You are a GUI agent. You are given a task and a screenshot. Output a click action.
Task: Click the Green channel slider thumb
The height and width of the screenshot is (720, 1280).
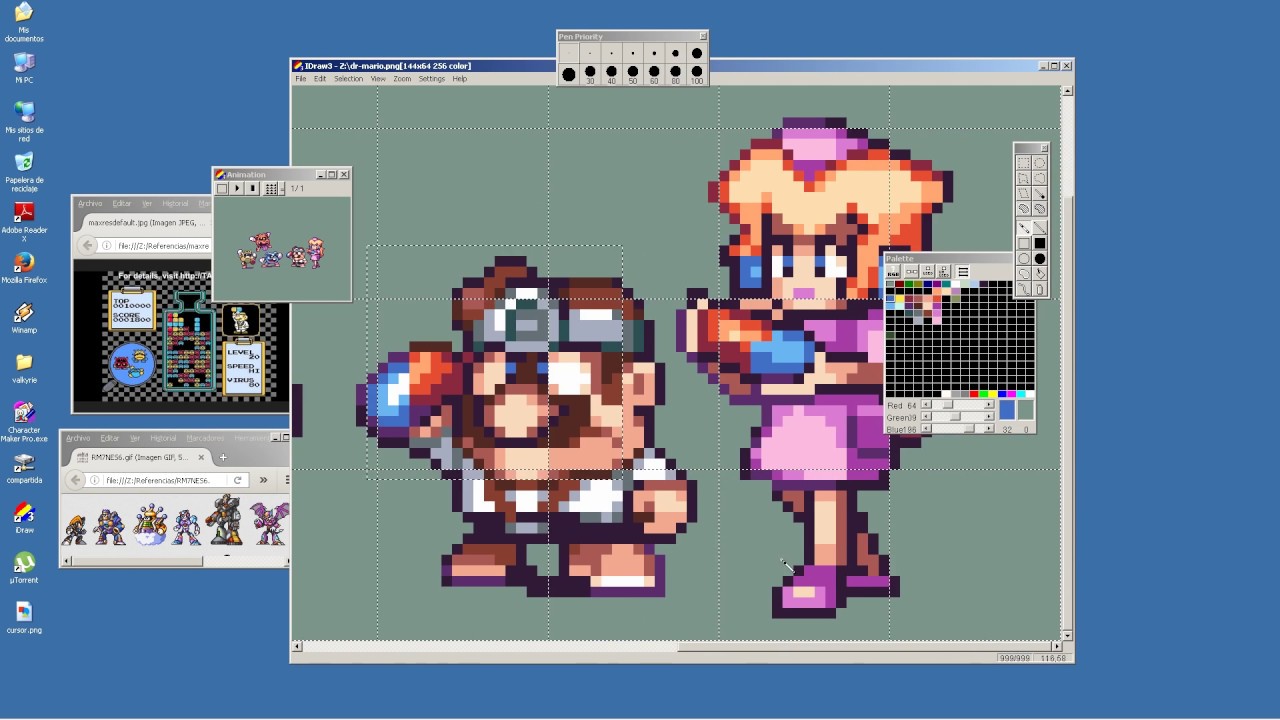[955, 416]
